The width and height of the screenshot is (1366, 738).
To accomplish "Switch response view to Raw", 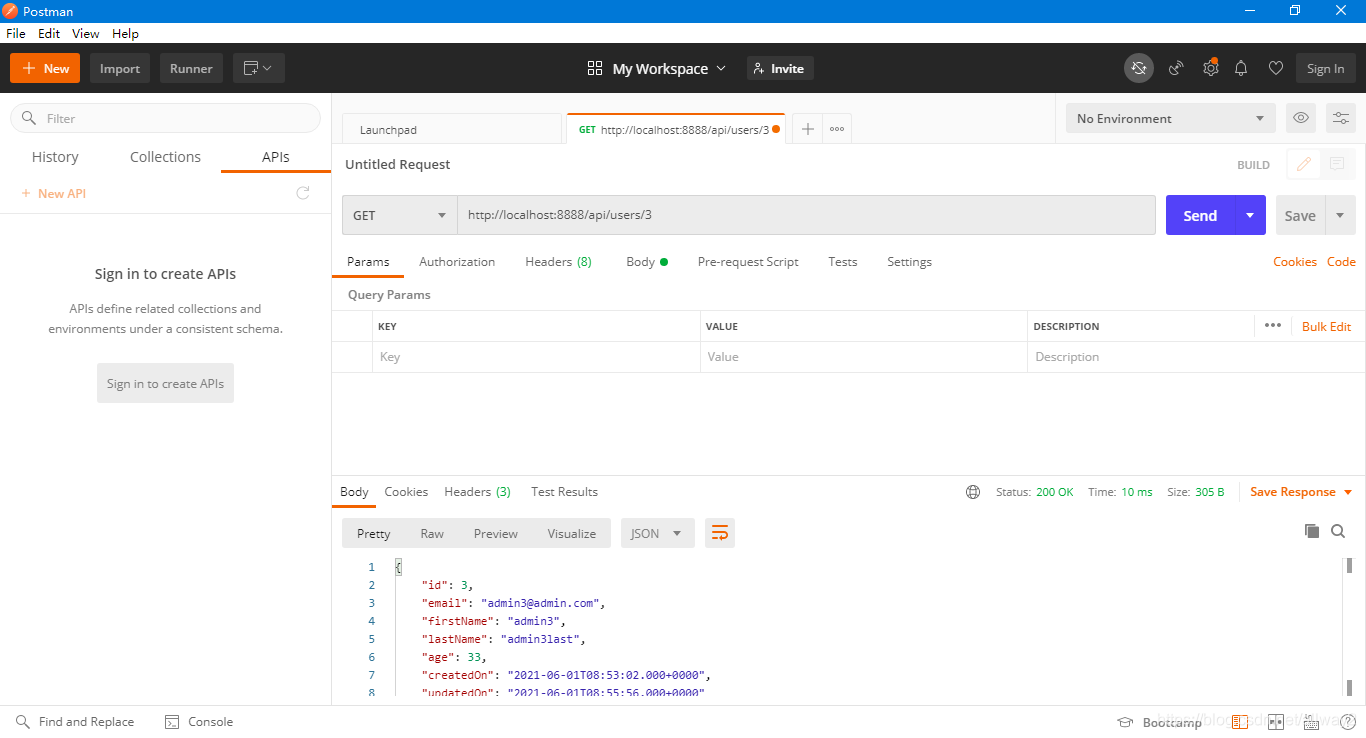I will pyautogui.click(x=432, y=534).
